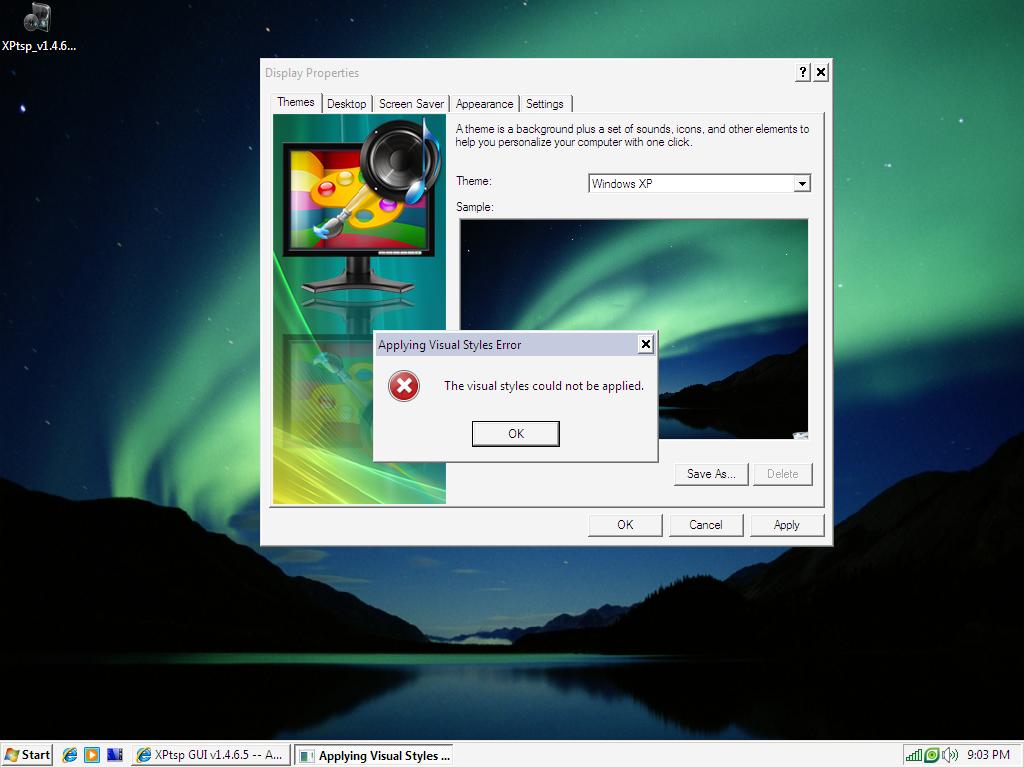The image size is (1024, 768).
Task: Confirm Display Properties with OK
Action: point(625,525)
